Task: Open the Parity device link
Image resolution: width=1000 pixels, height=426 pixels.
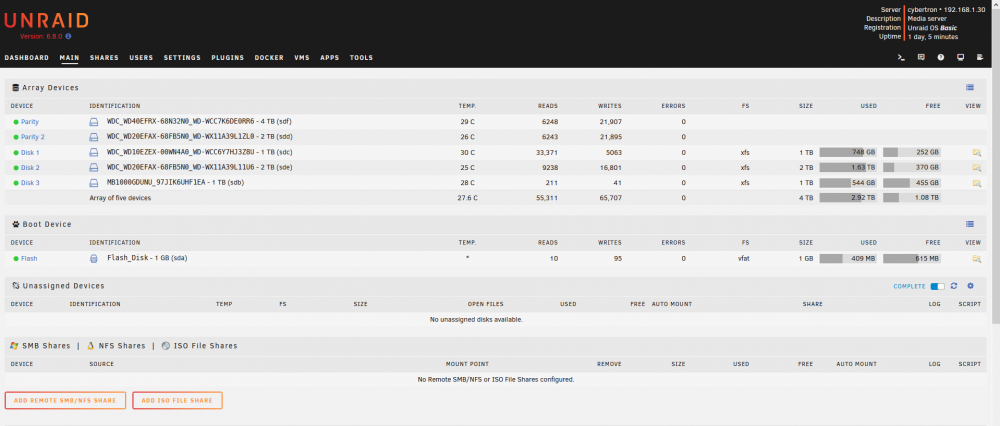Action: click(x=30, y=122)
